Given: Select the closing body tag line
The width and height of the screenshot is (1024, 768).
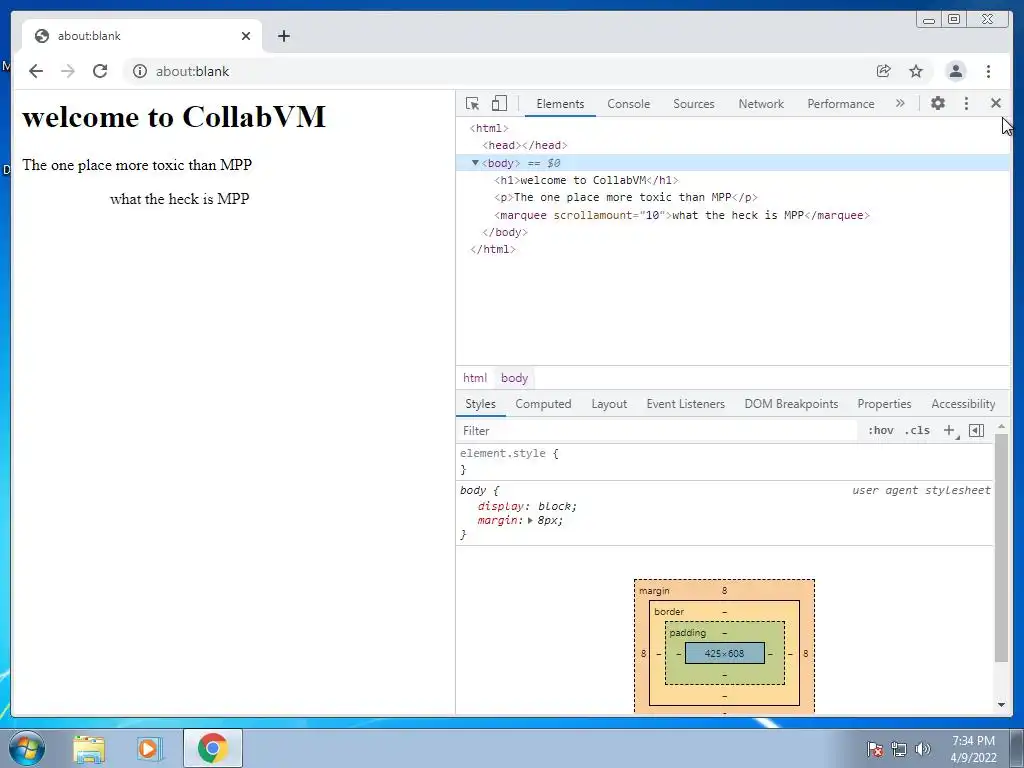Looking at the screenshot, I should [505, 232].
